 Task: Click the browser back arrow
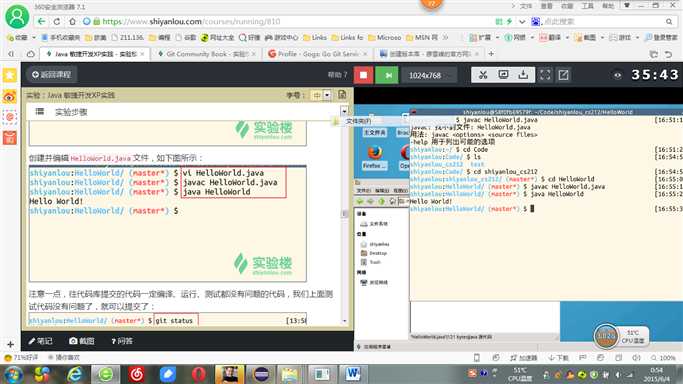pyautogui.click(x=41, y=21)
